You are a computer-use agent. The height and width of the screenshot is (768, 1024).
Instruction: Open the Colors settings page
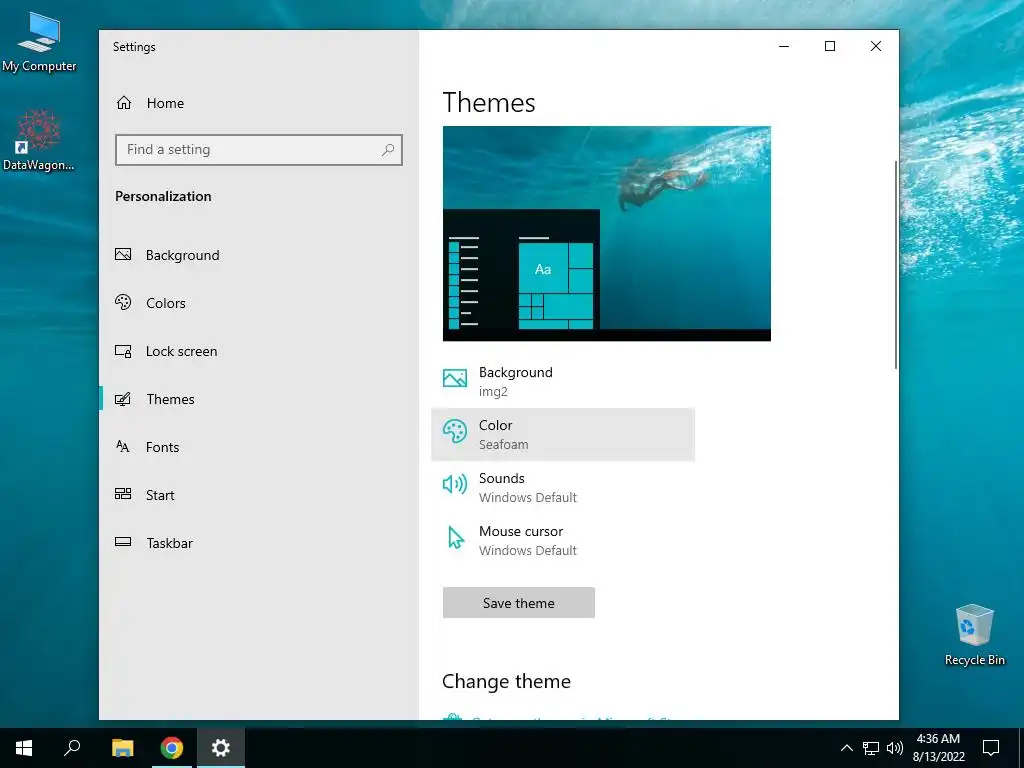pos(259,303)
